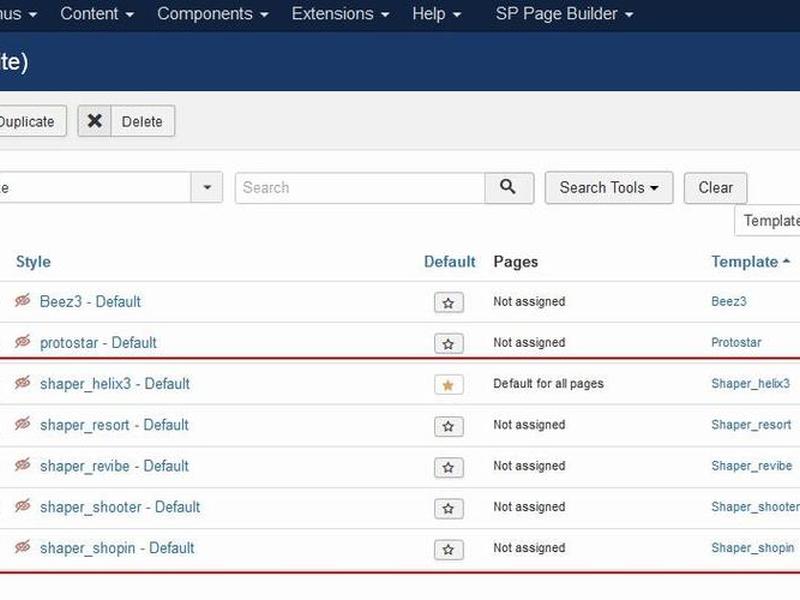Image resolution: width=800 pixels, height=600 pixels.
Task: Click 'Not assigned' in shaper_shopin row
Action: (x=529, y=548)
